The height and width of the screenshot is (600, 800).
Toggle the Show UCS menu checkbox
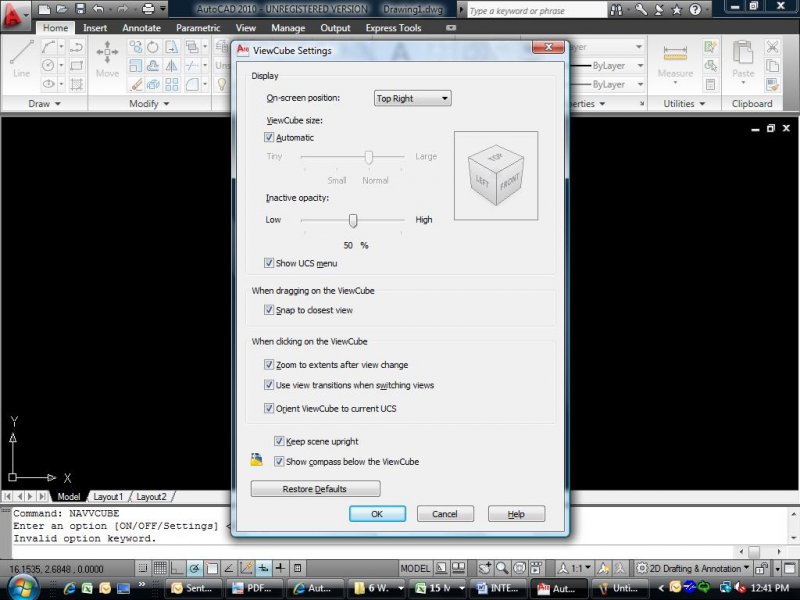click(x=269, y=263)
